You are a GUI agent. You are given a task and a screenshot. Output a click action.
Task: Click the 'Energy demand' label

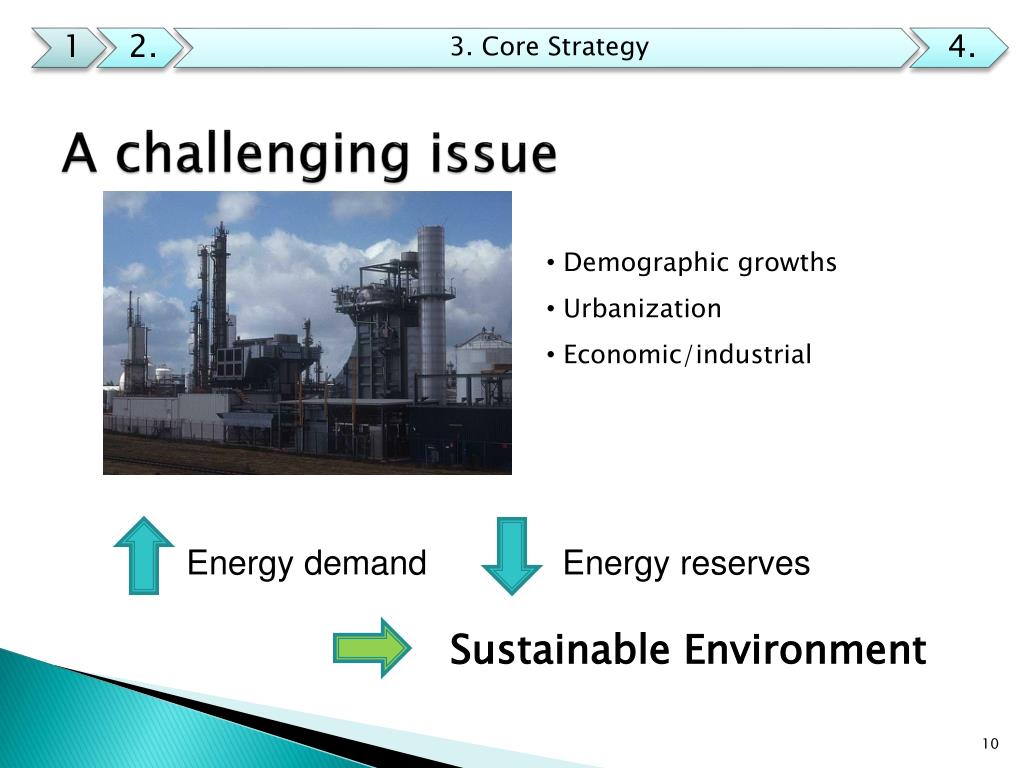pos(306,563)
